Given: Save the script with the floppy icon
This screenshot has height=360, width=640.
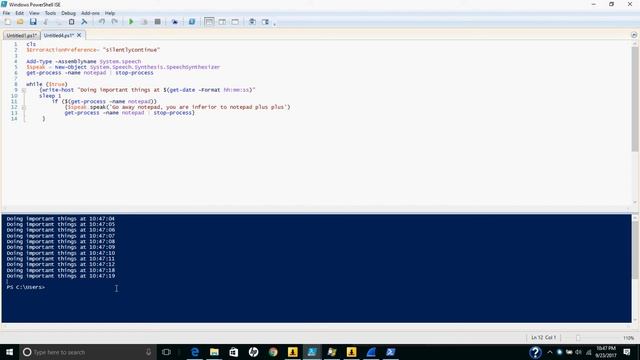Looking at the screenshot, I should 33,22.
